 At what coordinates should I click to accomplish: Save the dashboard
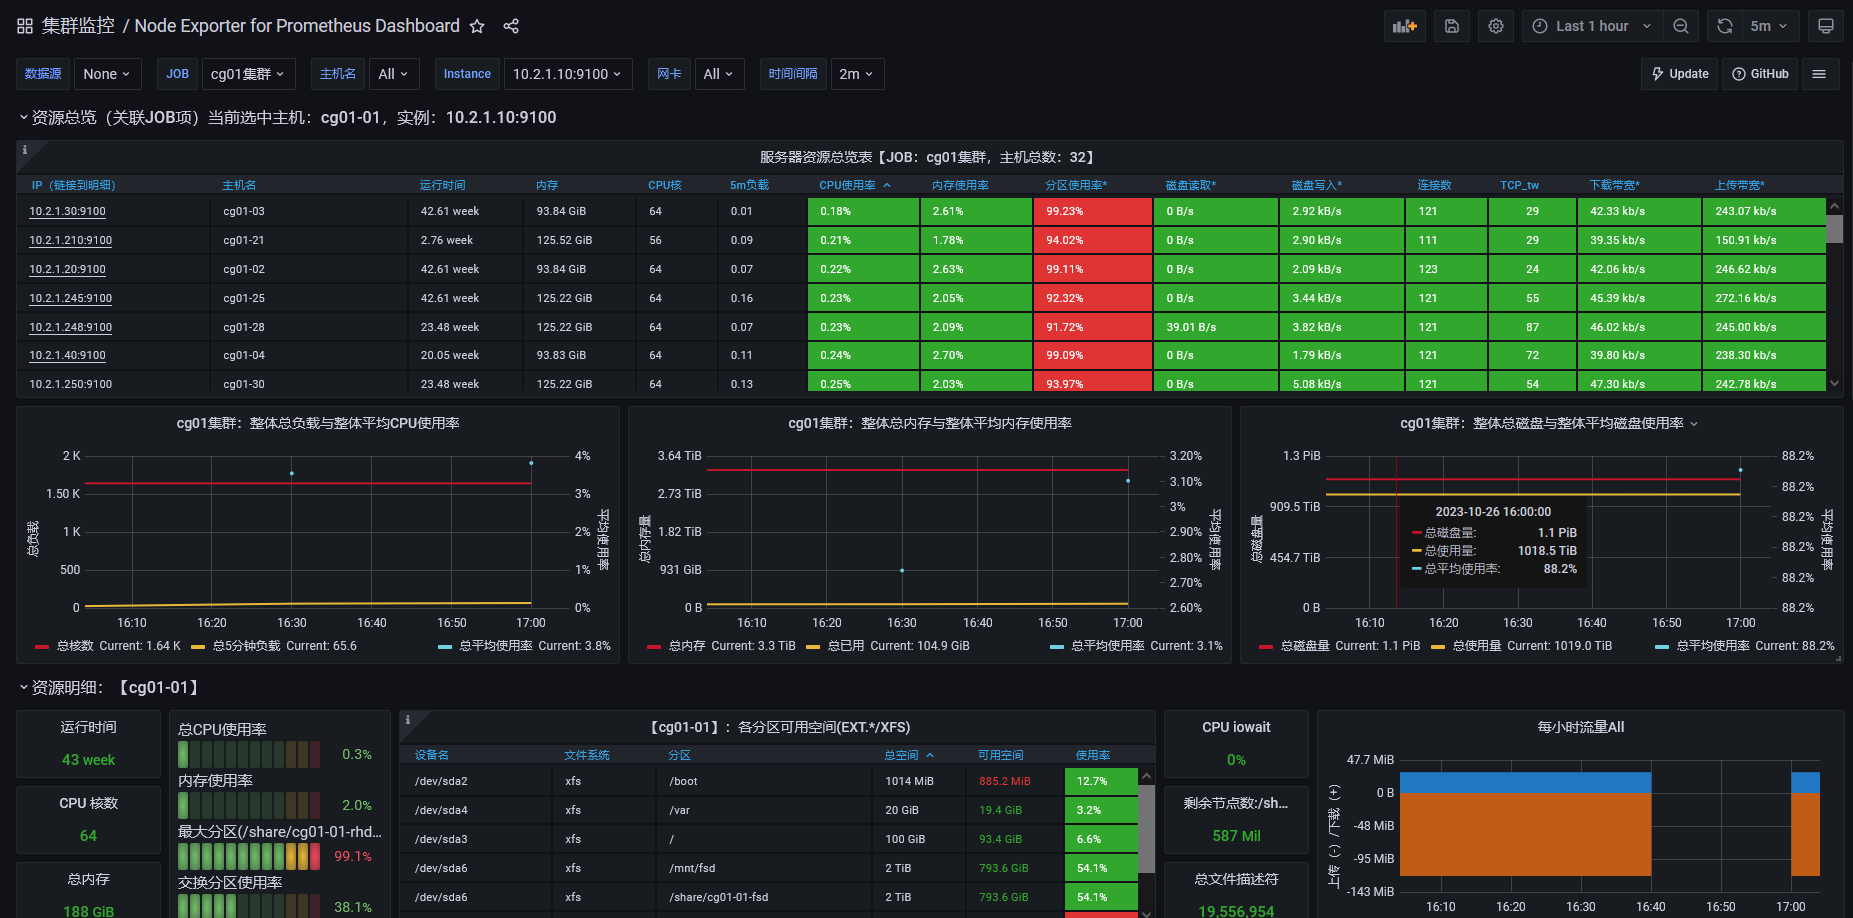click(x=1452, y=26)
